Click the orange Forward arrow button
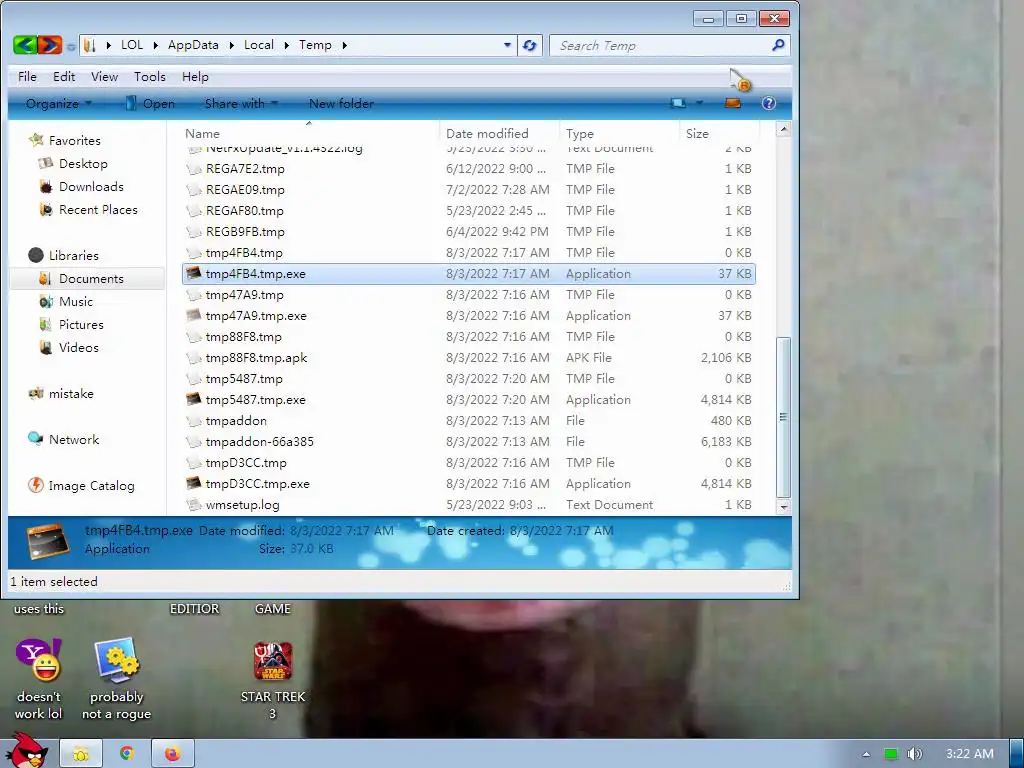The height and width of the screenshot is (768, 1024). pos(50,45)
